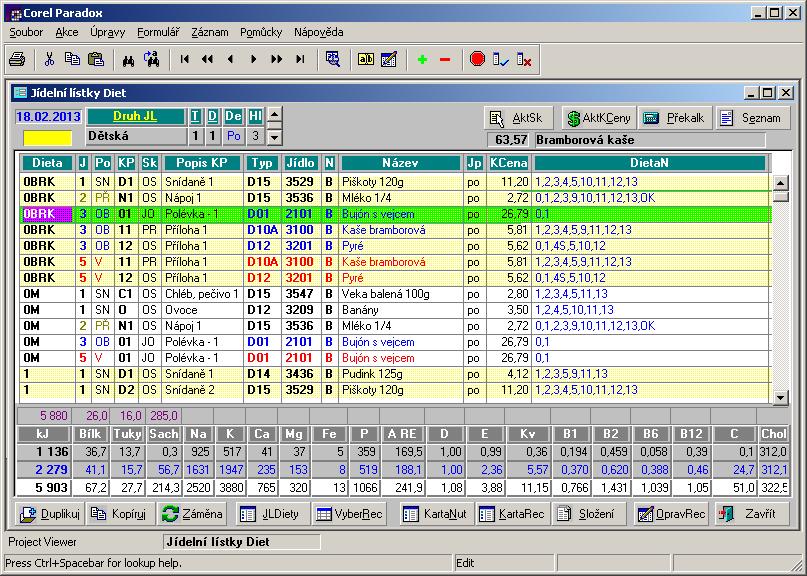This screenshot has height=576, width=807.
Task: Click the red Stop icon
Action: pyautogui.click(x=478, y=59)
